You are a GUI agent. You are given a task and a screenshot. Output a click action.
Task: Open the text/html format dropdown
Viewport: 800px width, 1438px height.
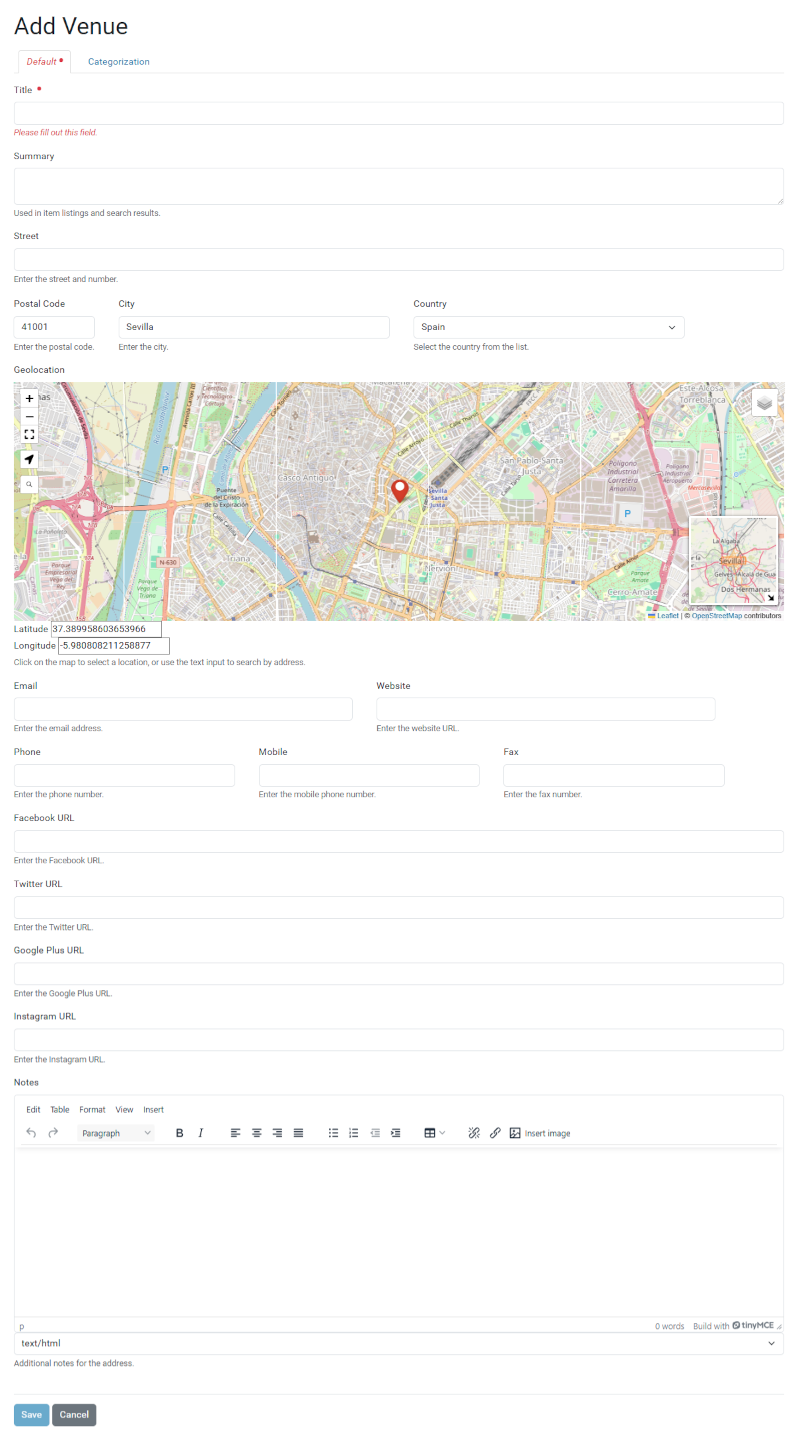click(399, 1343)
